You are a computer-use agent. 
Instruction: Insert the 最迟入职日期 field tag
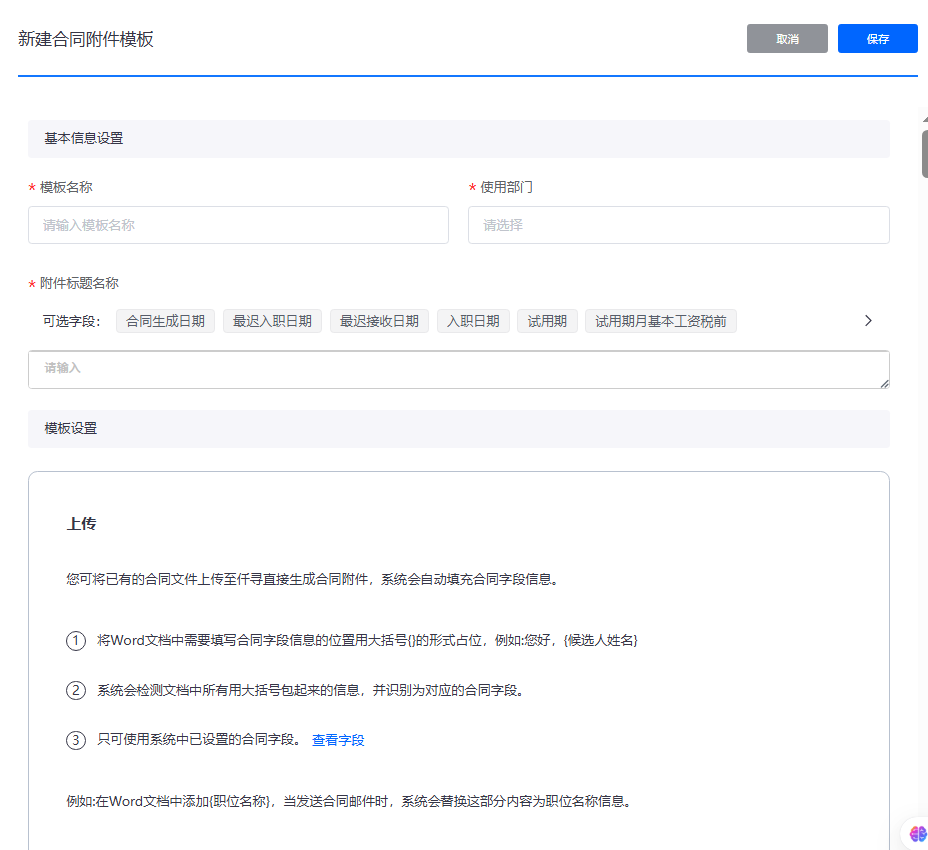272,321
